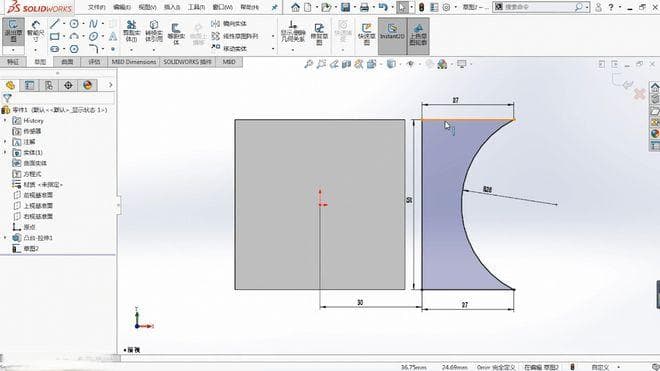The height and width of the screenshot is (371, 660).
Task: Select the Ellipse sketch tool
Action: (93, 37)
